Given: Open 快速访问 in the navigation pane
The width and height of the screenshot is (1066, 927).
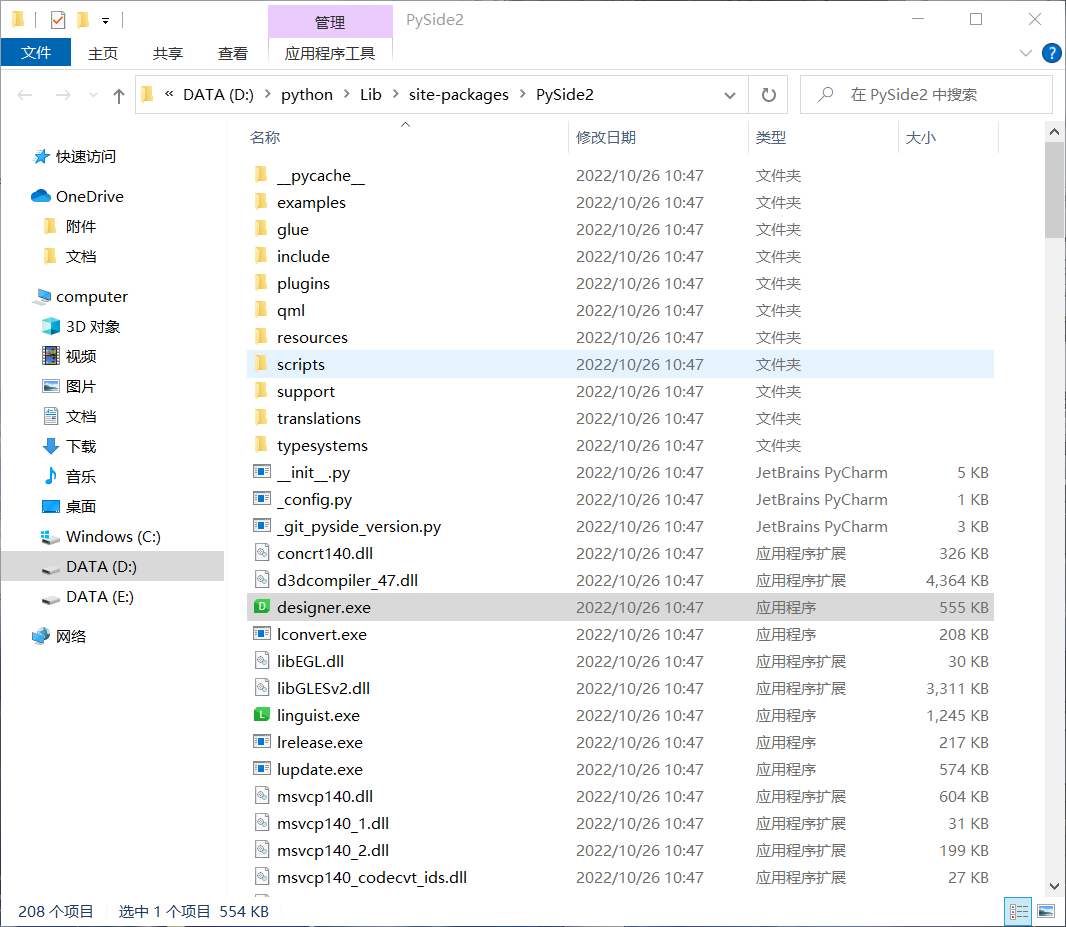Looking at the screenshot, I should tap(85, 156).
